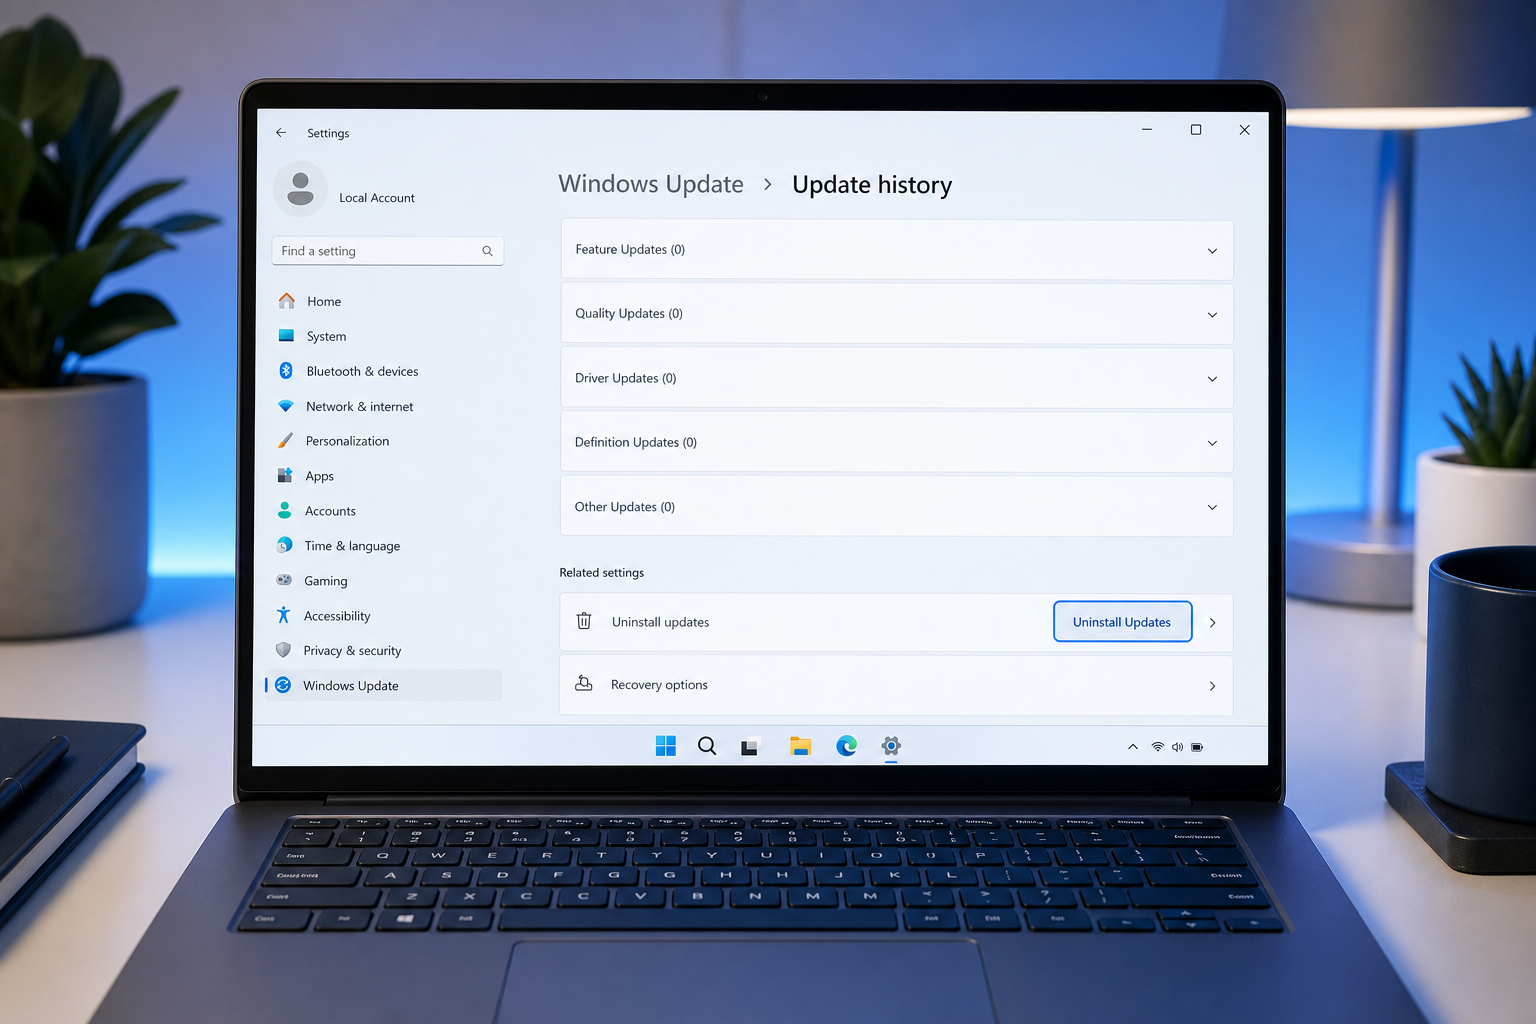The image size is (1536, 1024).
Task: Focus the Find a setting search box
Action: [387, 251]
